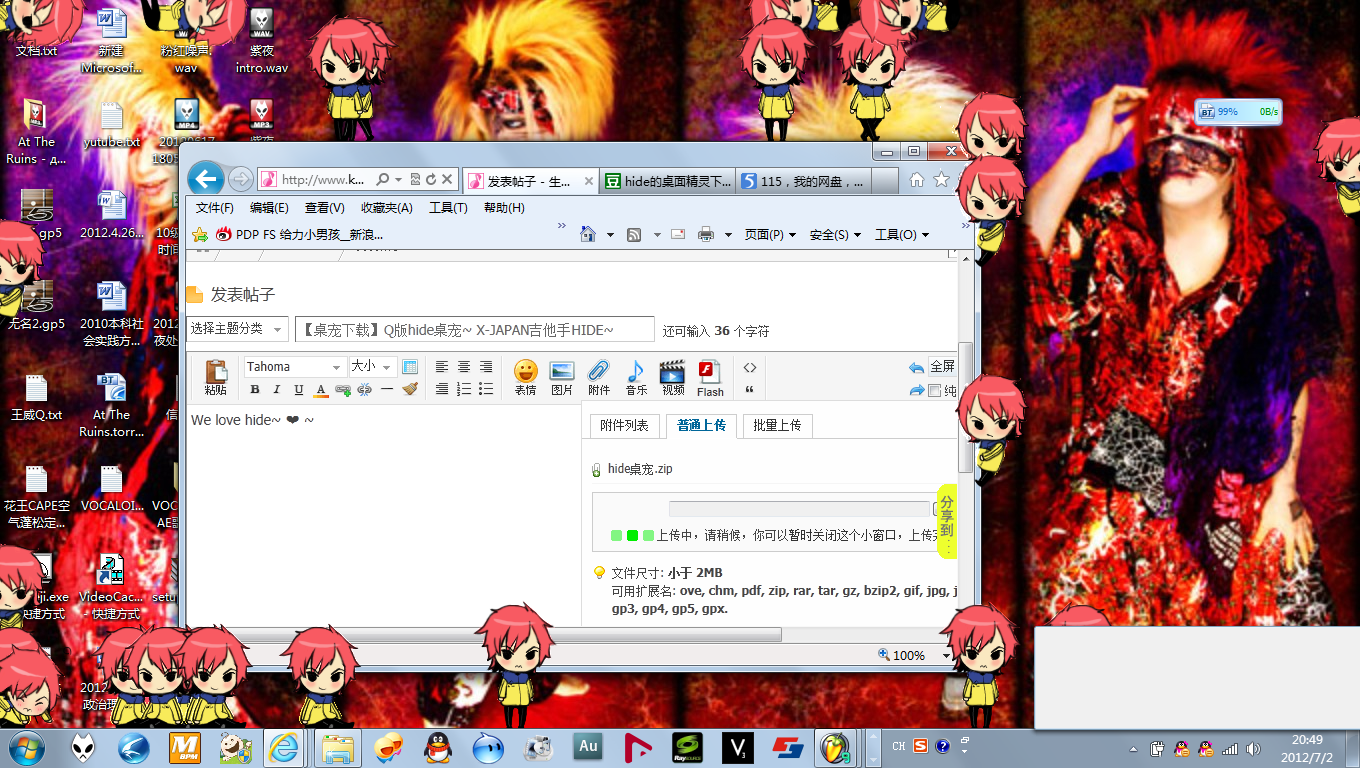Click the Paste (粘贴) icon in editor
The width and height of the screenshot is (1360, 768).
click(215, 378)
